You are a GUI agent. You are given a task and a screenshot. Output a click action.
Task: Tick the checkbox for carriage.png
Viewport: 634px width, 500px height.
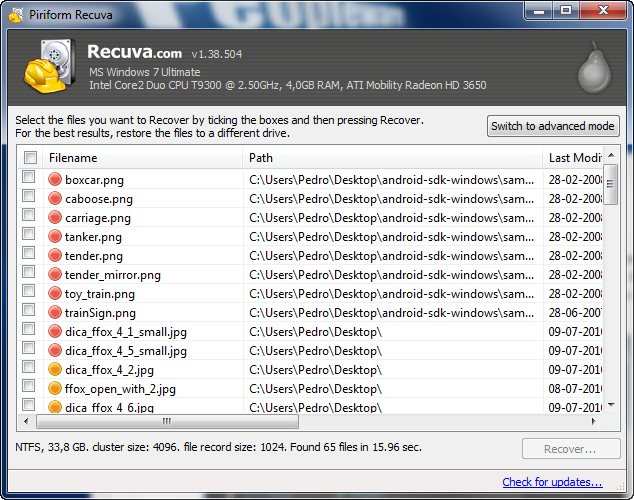pos(28,215)
